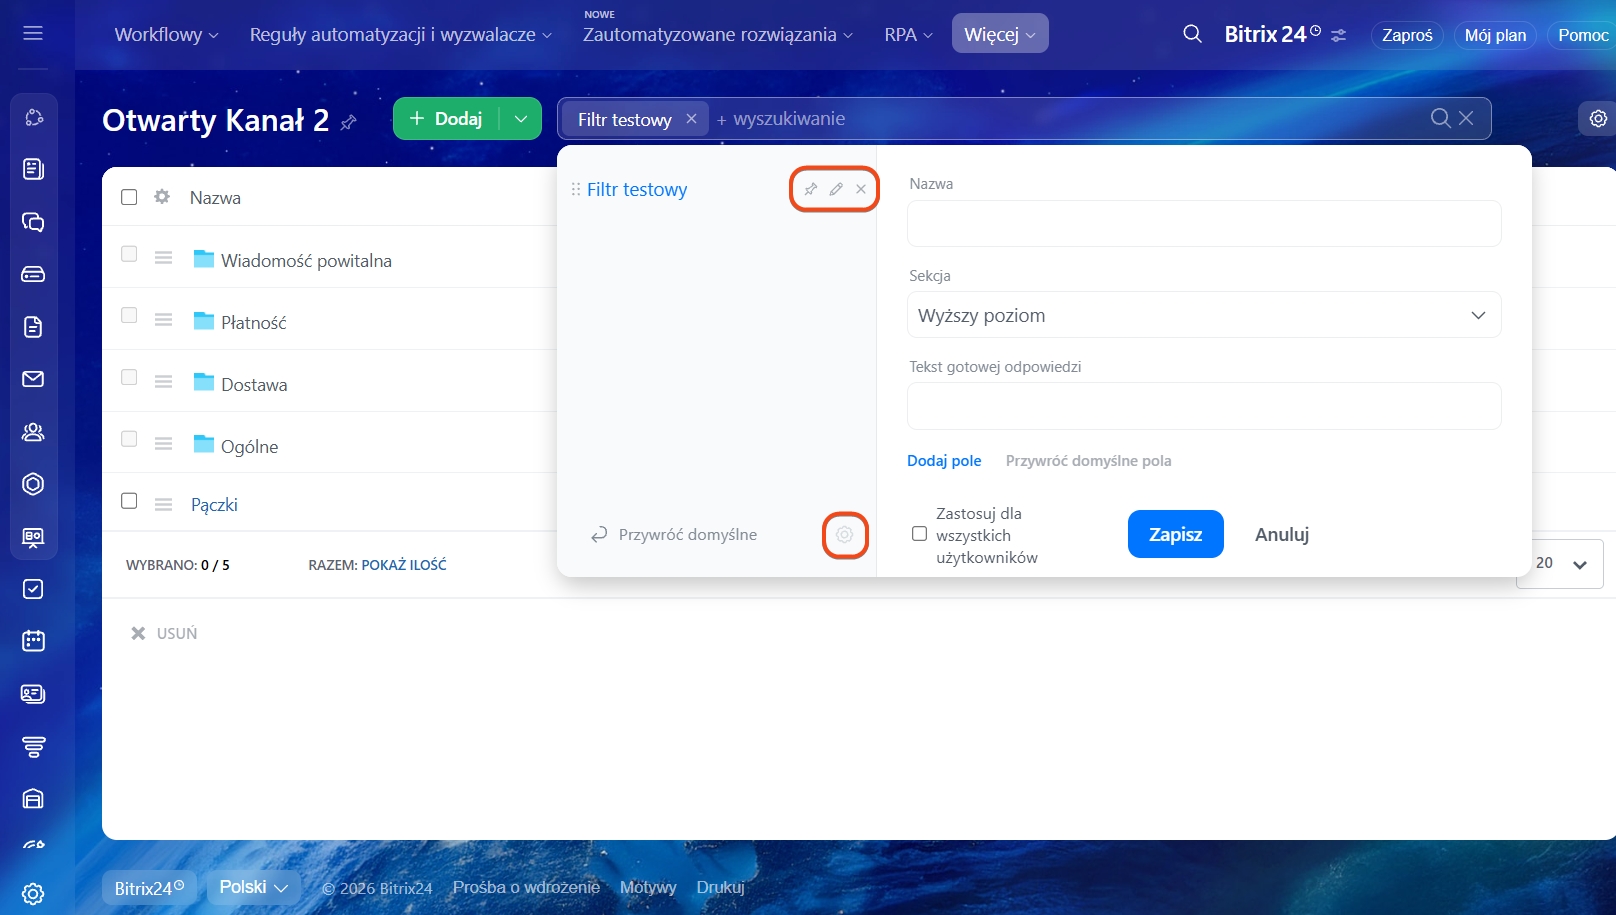The height and width of the screenshot is (915, 1616).
Task: Open the Więcej menu
Action: point(1000,34)
